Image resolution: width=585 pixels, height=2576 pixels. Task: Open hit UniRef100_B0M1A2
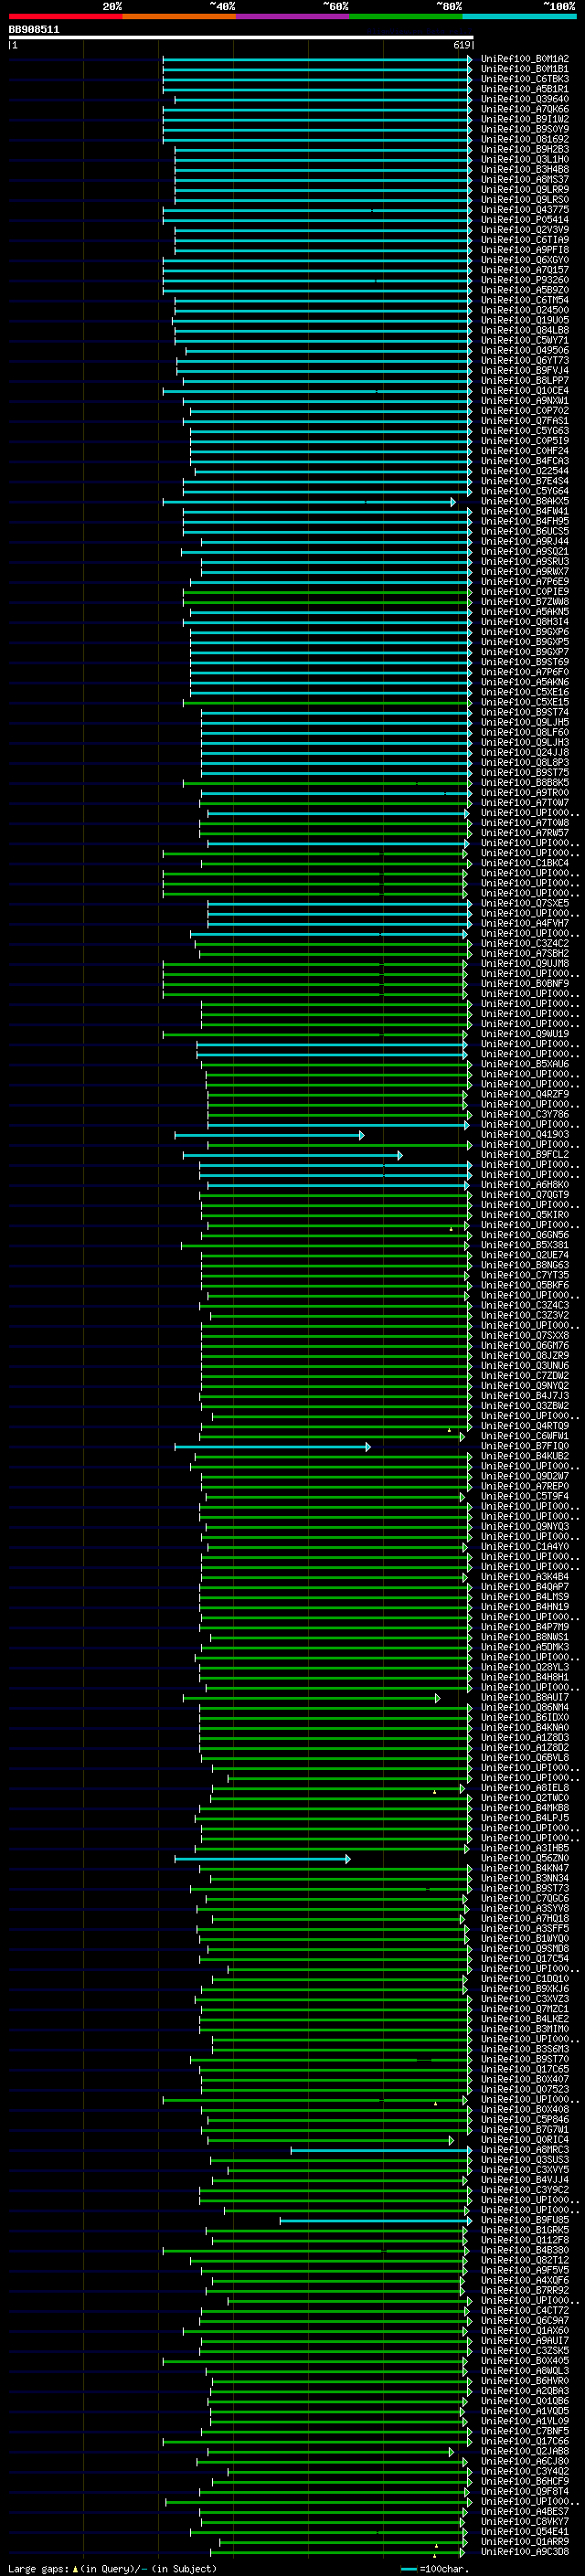point(525,59)
